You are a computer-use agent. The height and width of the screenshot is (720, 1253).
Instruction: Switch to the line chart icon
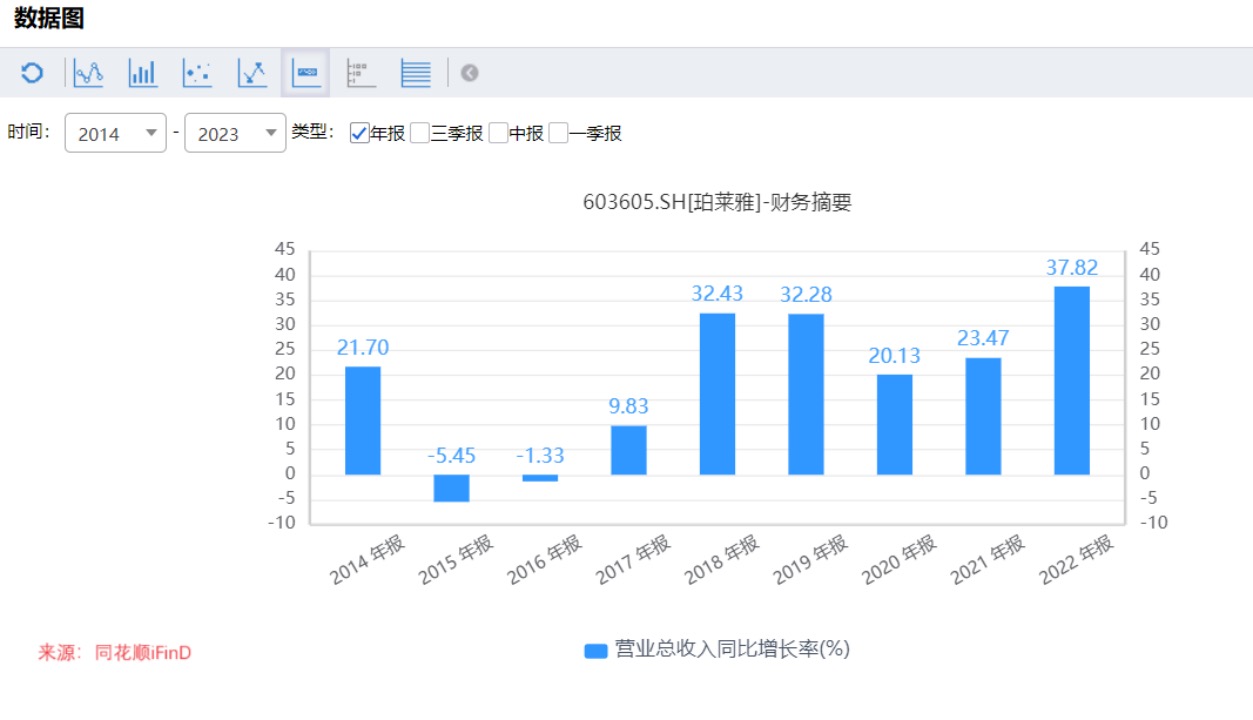point(88,73)
